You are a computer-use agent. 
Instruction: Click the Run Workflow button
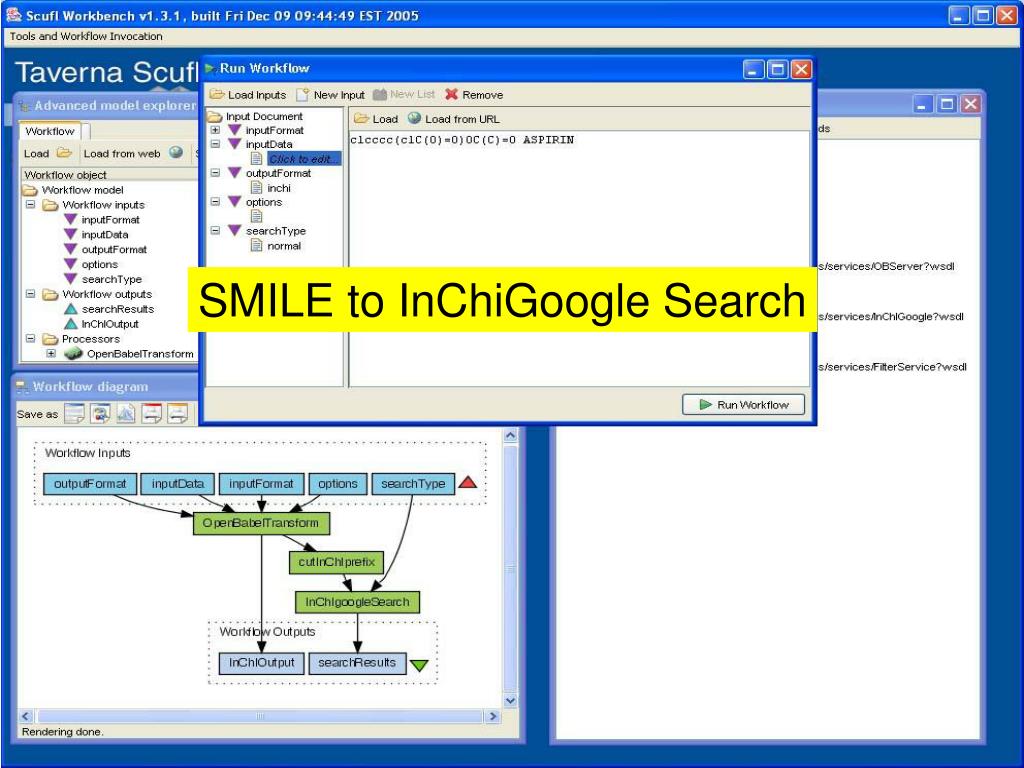[743, 404]
